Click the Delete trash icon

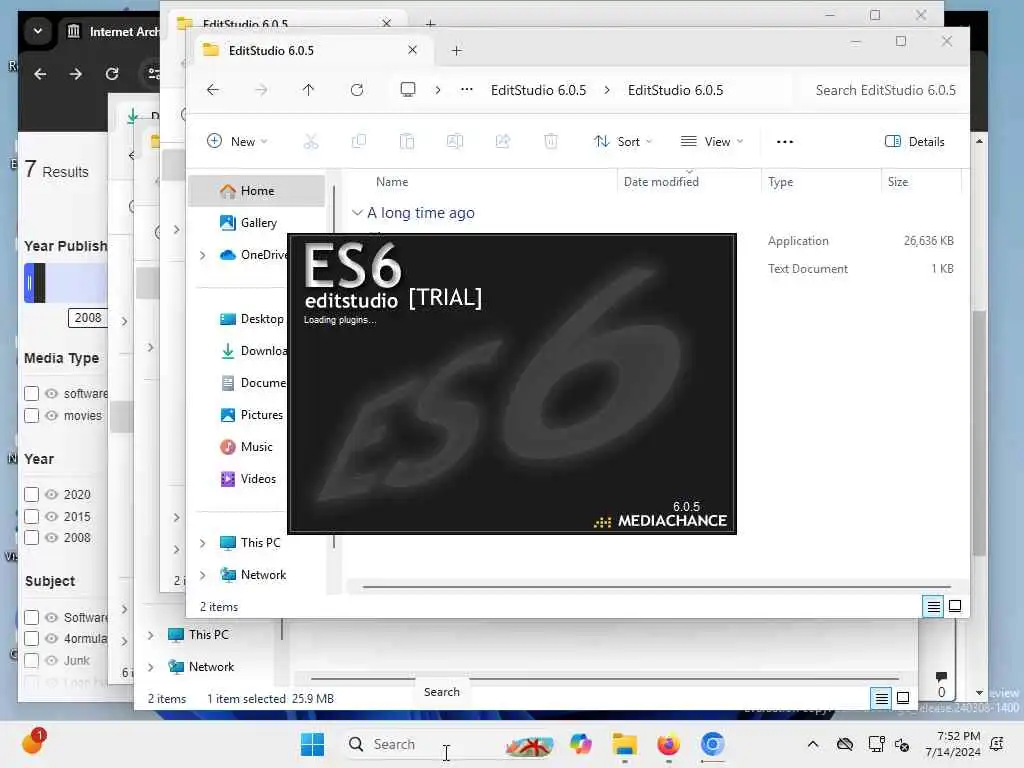point(551,142)
